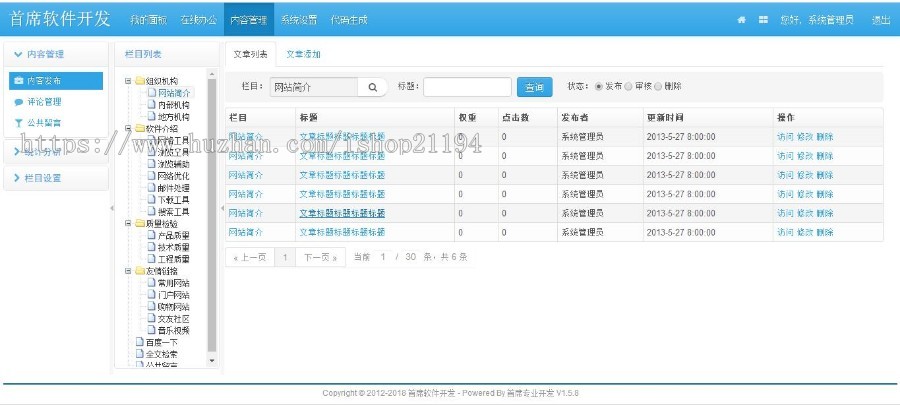Select the 审核 status radio button

(x=629, y=87)
